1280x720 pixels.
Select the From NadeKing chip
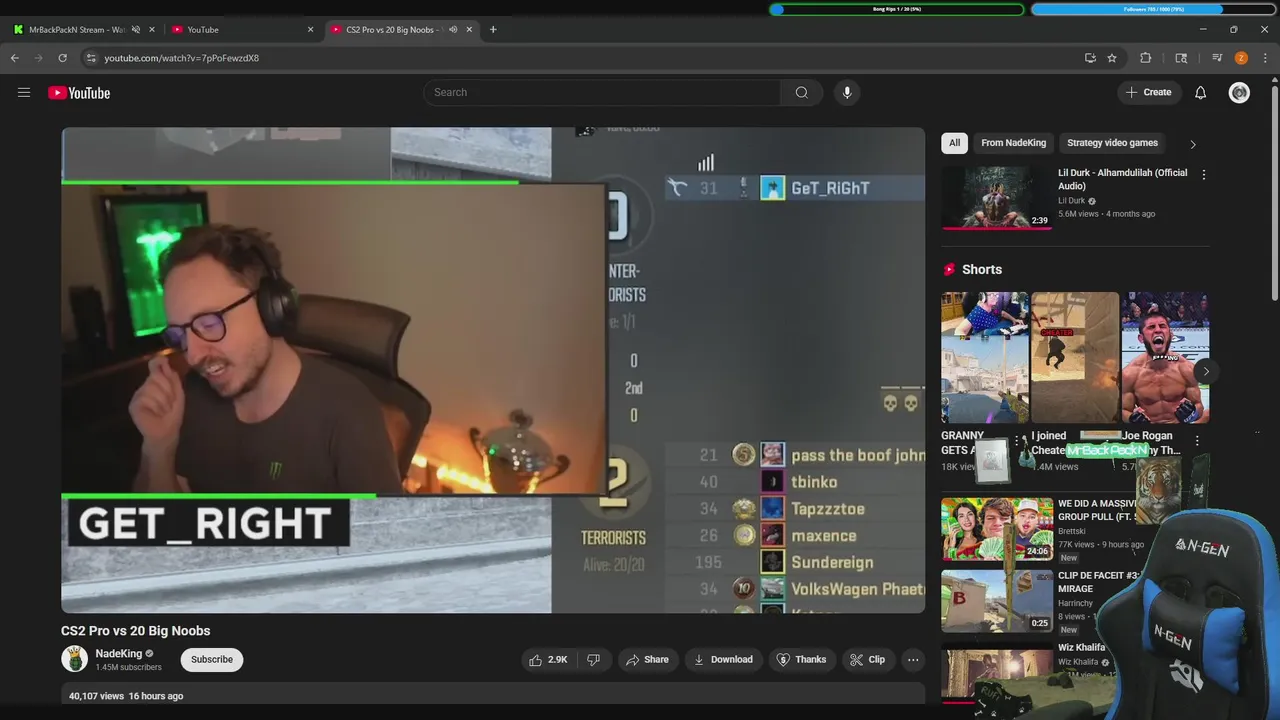1013,143
